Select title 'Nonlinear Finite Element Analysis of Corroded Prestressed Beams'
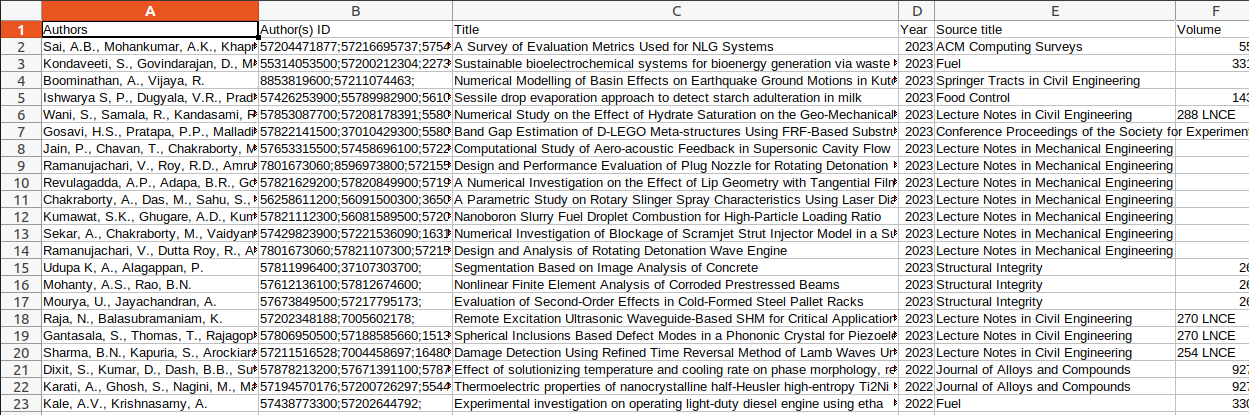 [x=675, y=285]
